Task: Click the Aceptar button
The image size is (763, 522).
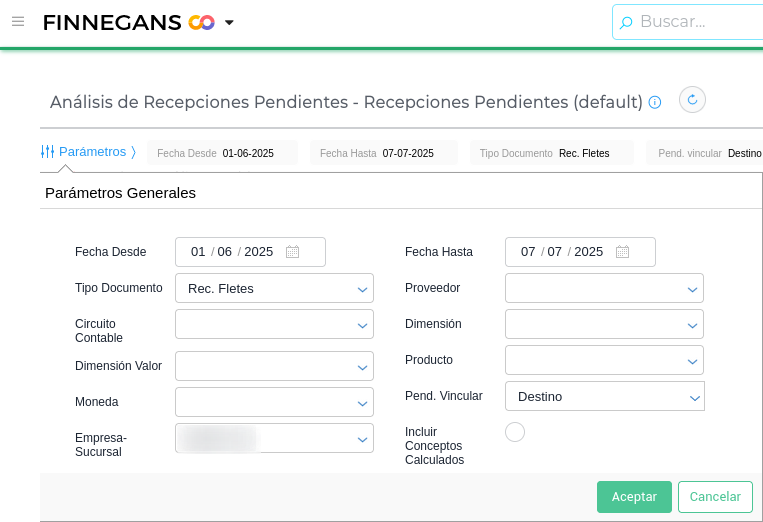Action: pyautogui.click(x=634, y=497)
